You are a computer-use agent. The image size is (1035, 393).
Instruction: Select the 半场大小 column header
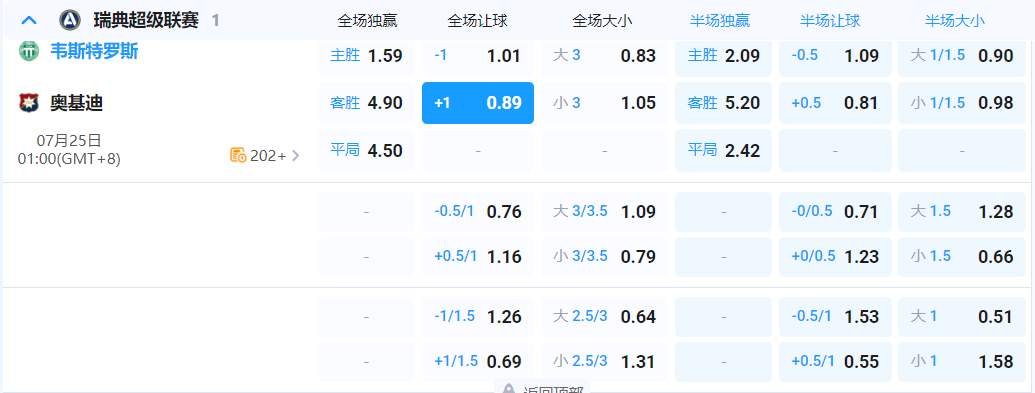[954, 20]
